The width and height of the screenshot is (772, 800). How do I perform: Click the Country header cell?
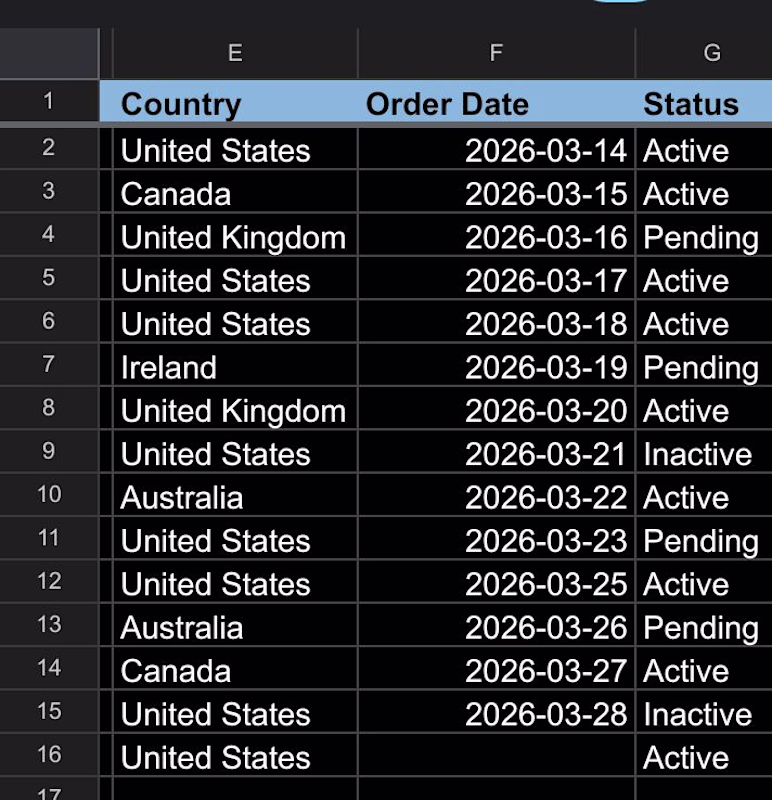(235, 104)
